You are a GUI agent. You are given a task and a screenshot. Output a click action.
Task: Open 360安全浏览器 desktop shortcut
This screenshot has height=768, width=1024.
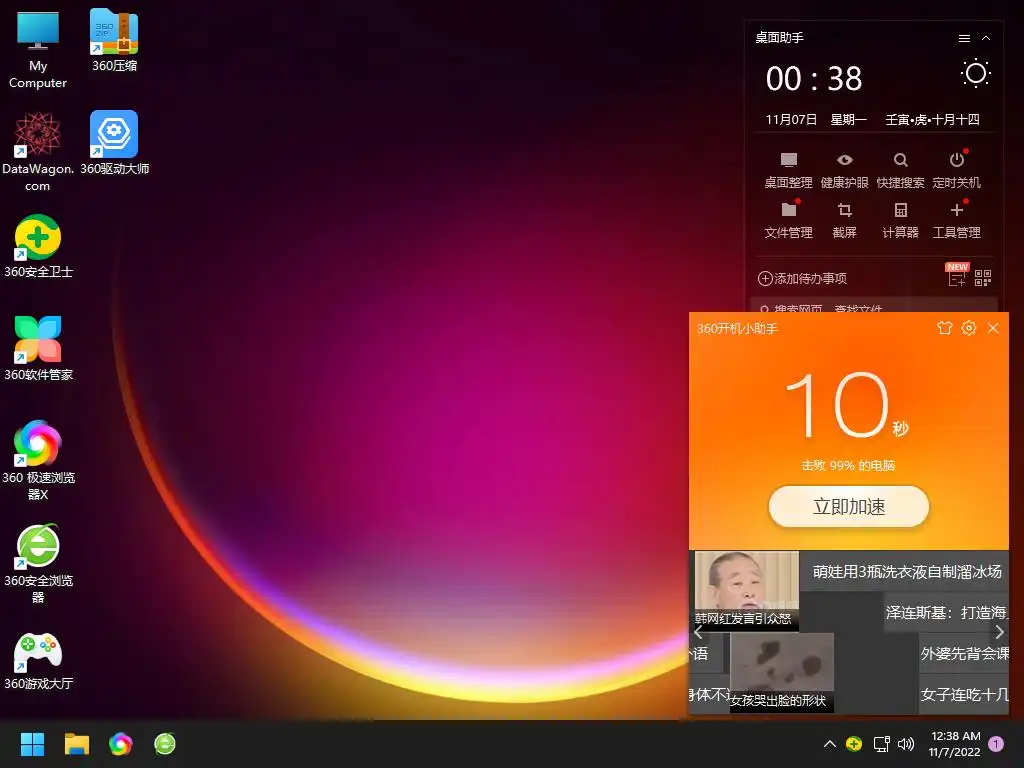[x=38, y=563]
